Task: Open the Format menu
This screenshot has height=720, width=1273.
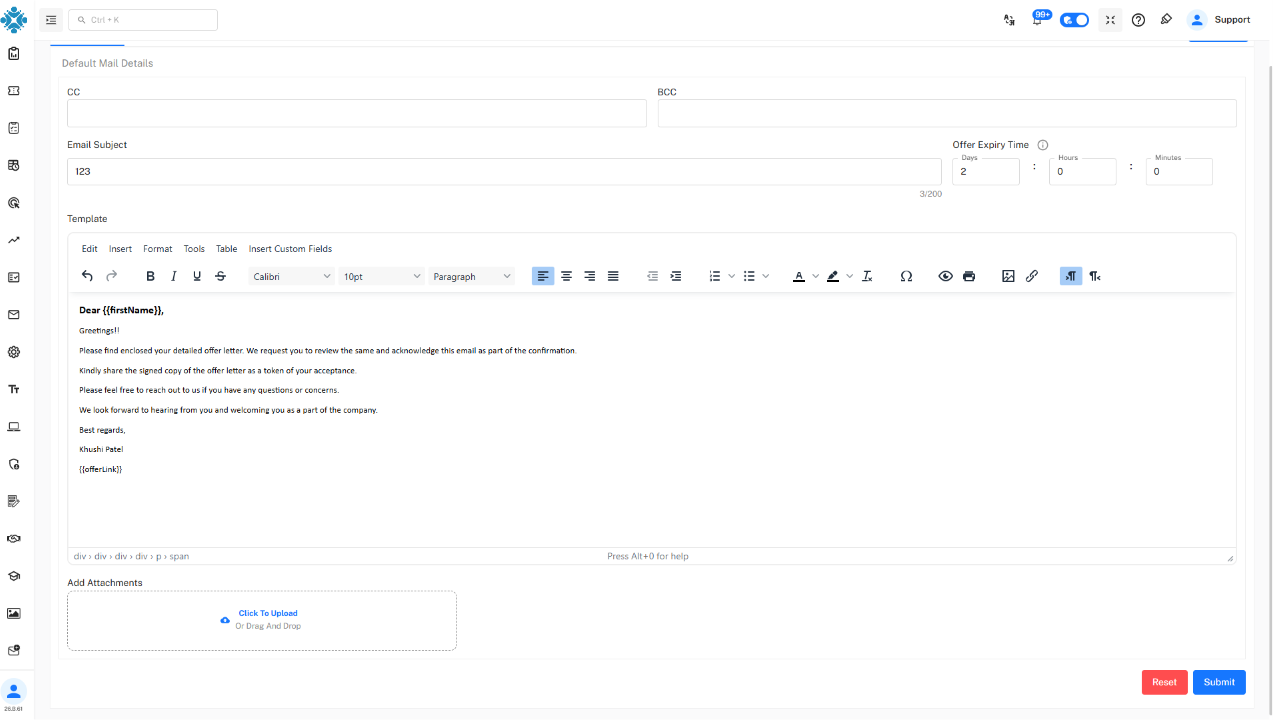Action: [x=158, y=249]
